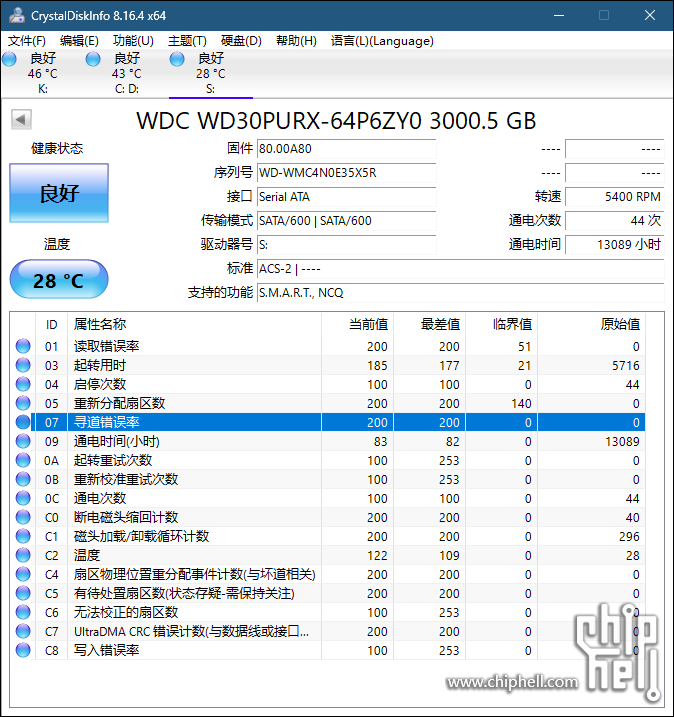Click the 接口 field showing Serial ATA
Screen dimensions: 674x717
(346, 197)
